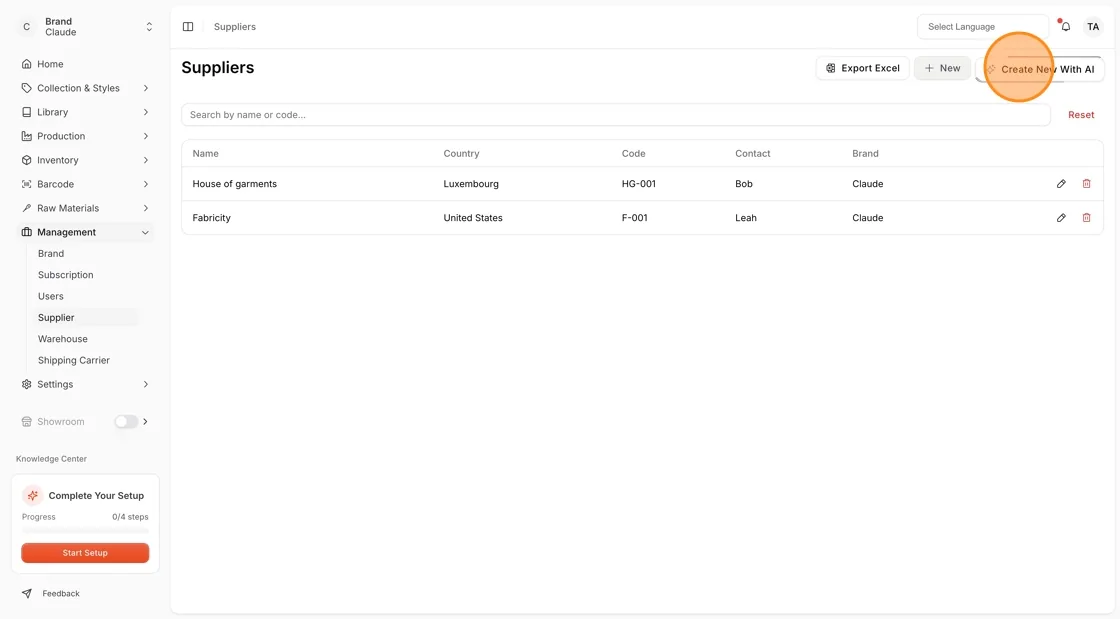Expand the Inventory chevron
The width and height of the screenshot is (1120, 619).
click(x=146, y=160)
